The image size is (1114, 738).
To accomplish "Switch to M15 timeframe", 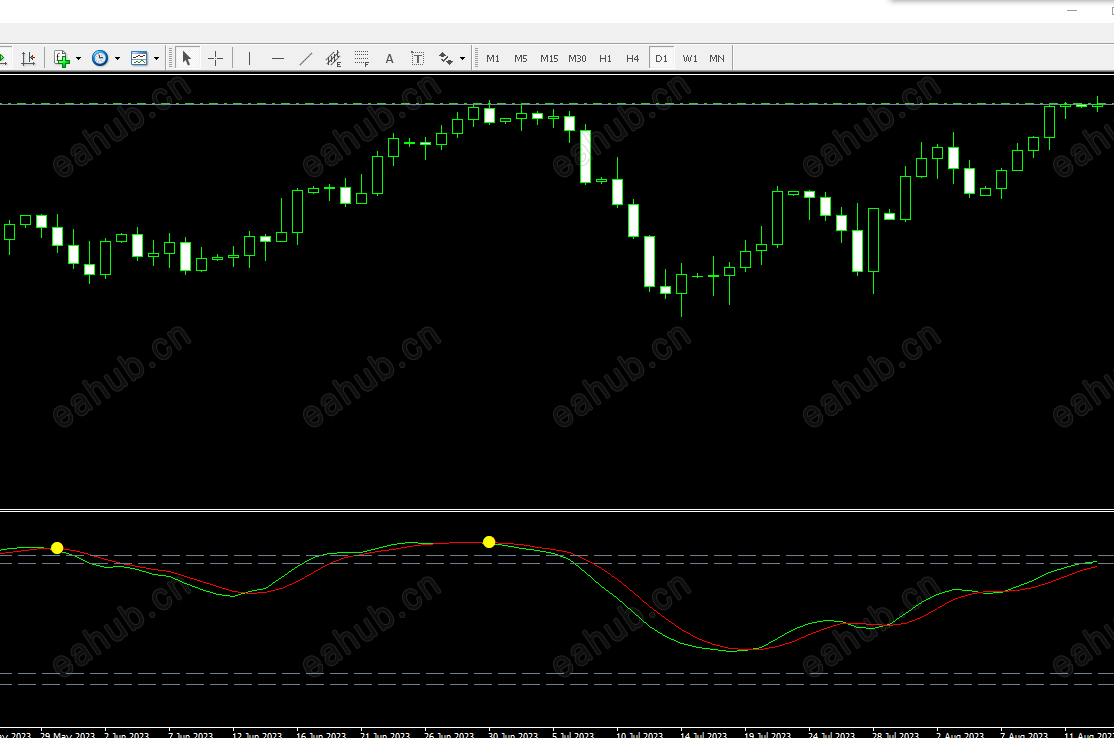I will [x=549, y=58].
